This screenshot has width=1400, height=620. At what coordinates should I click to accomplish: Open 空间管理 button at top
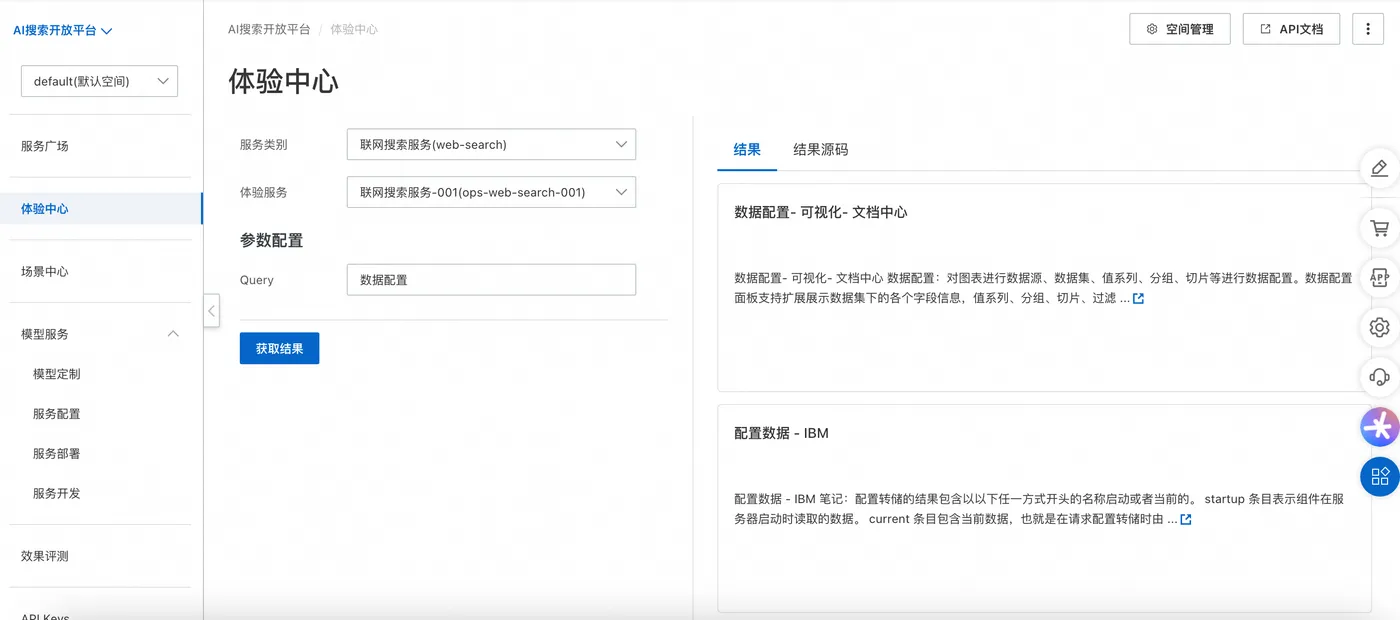[1180, 29]
